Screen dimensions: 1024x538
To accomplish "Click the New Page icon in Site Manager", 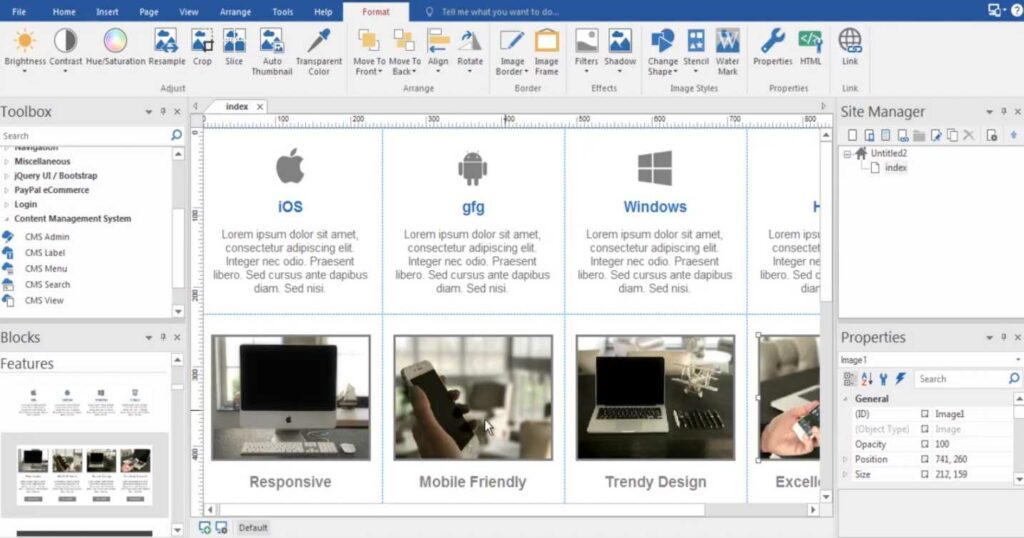I will point(852,135).
